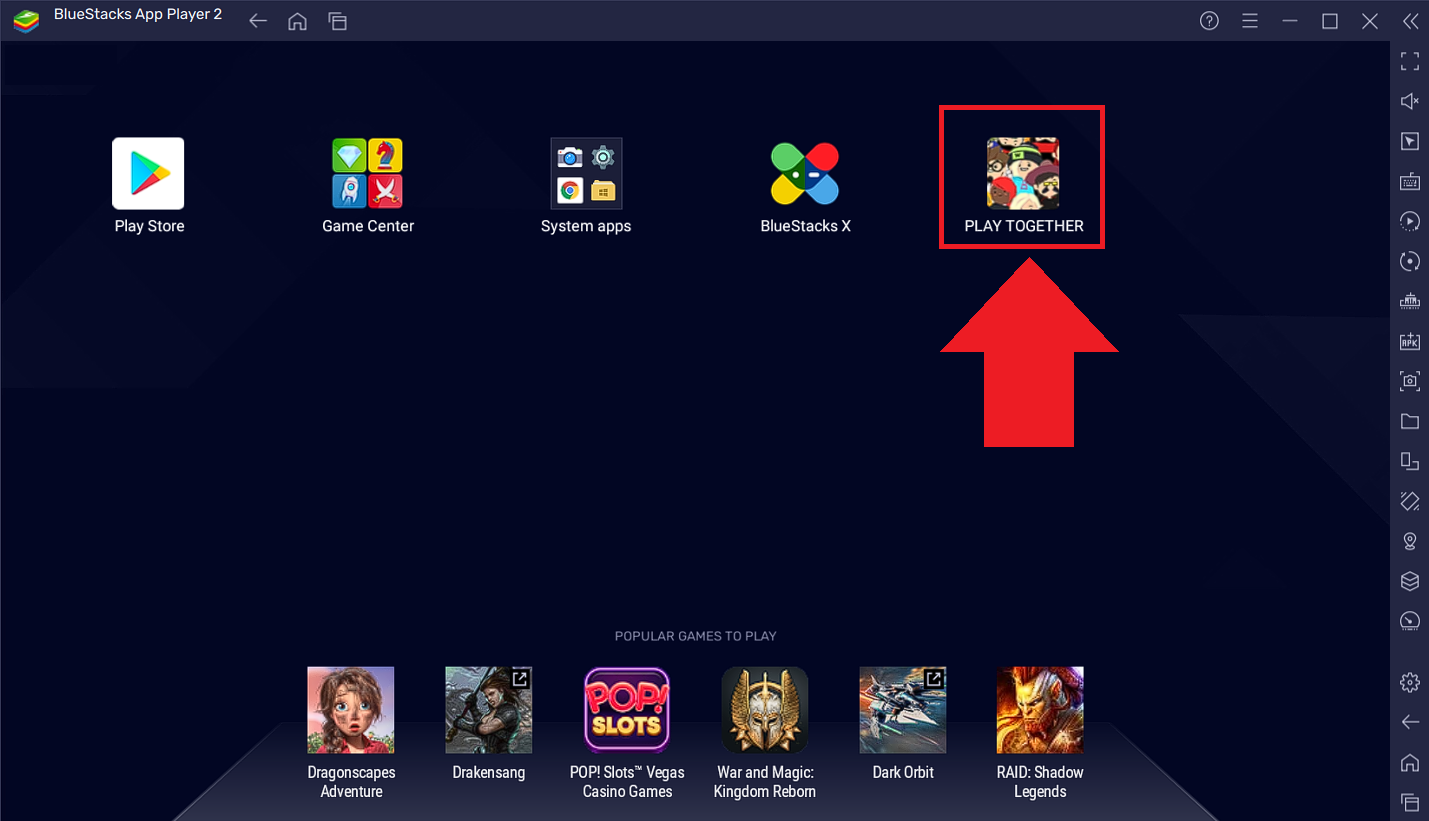
Task: Open Dragonscapes Adventure game tile
Action: pyautogui.click(x=351, y=710)
